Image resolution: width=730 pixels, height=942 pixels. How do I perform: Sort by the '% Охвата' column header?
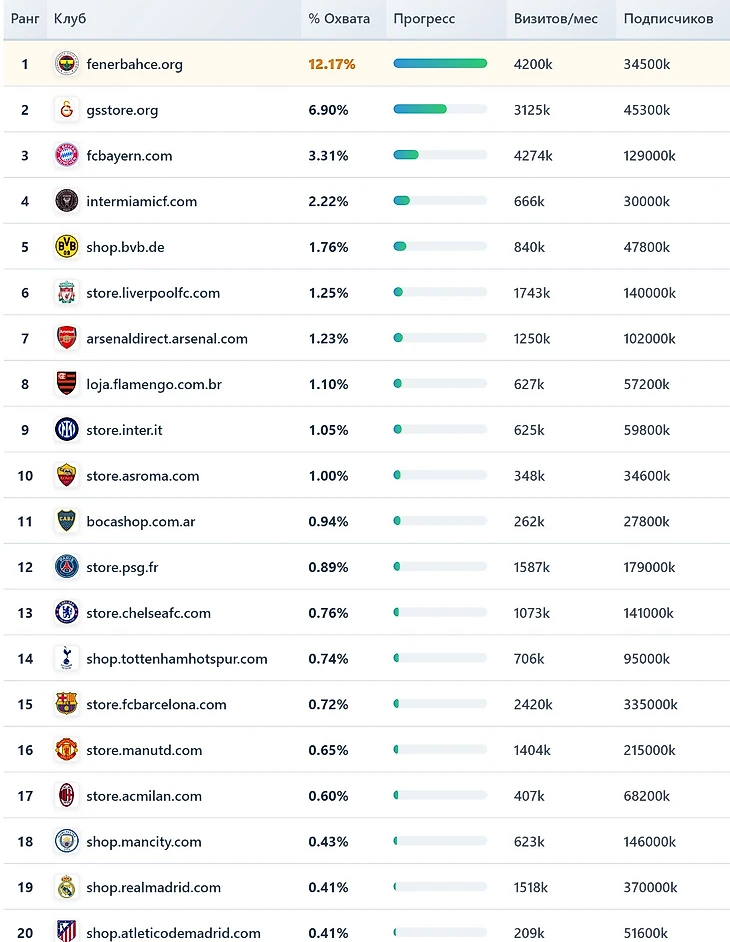[x=339, y=19]
